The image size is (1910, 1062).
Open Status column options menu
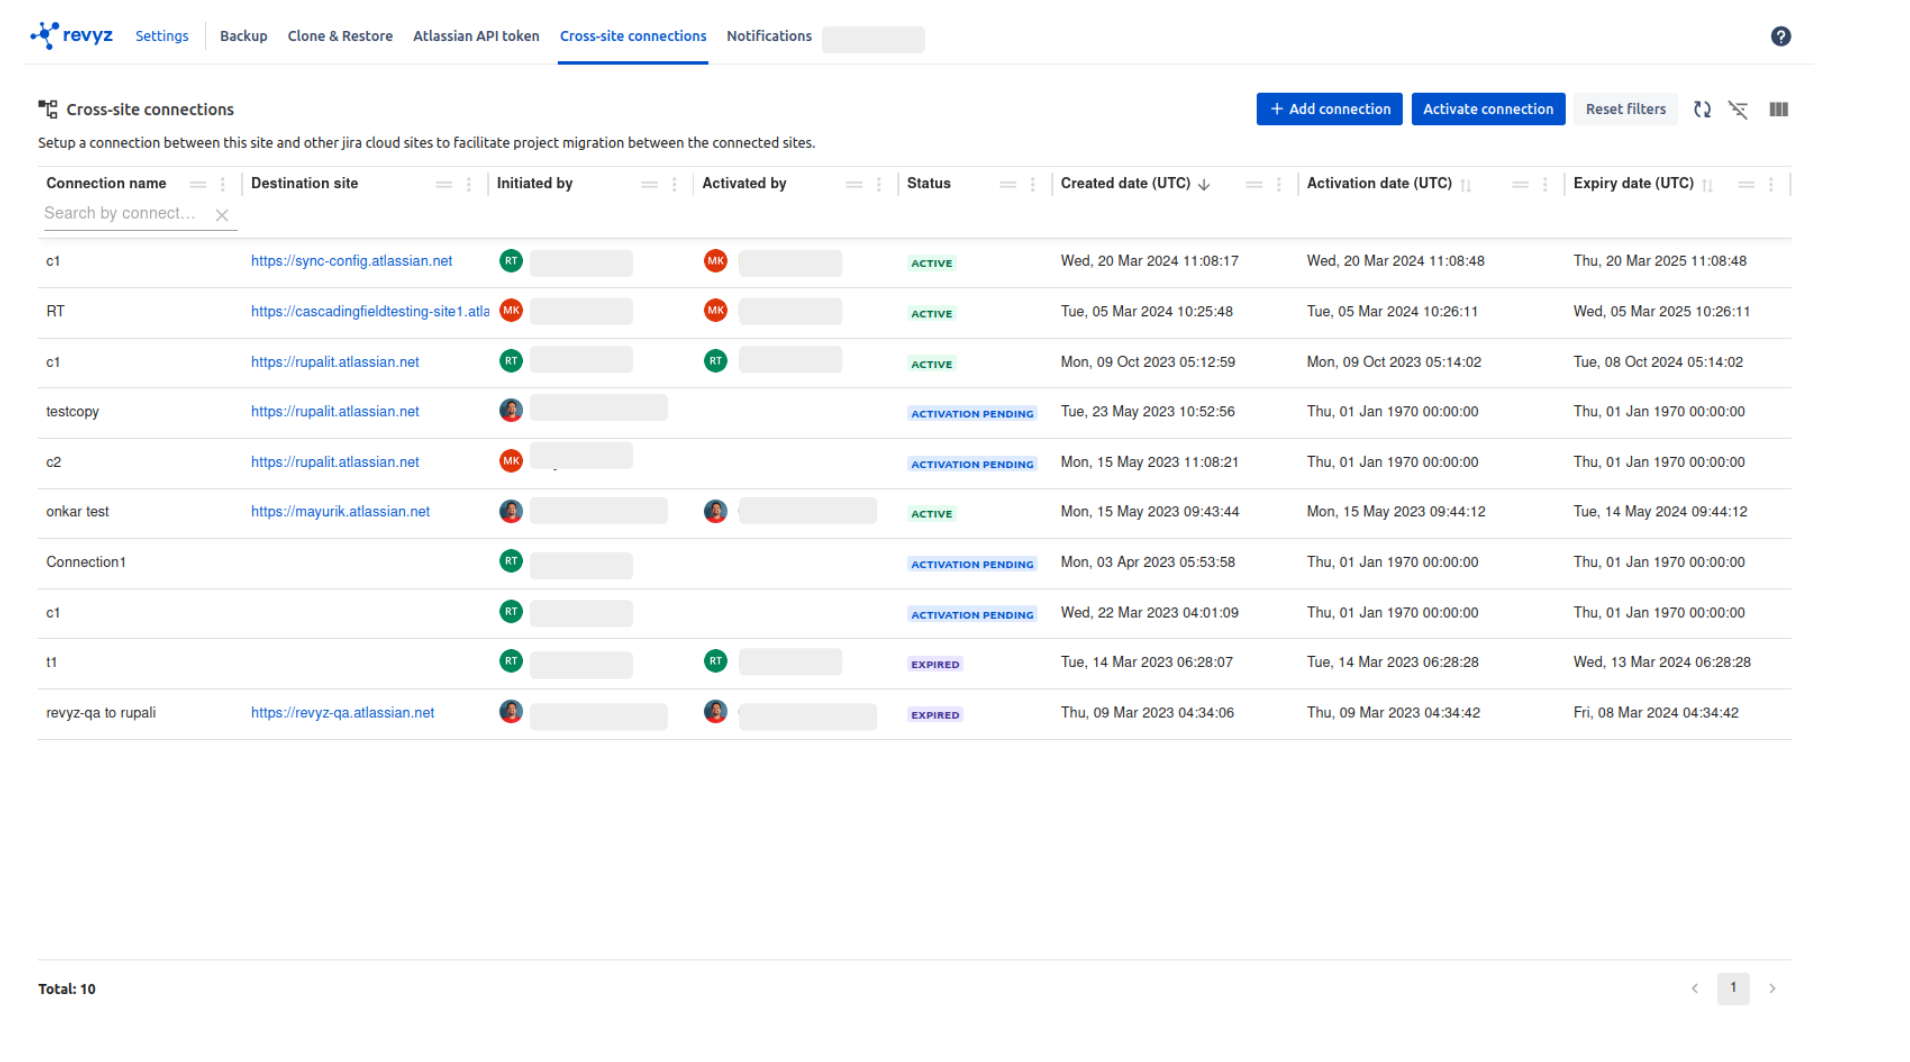point(1033,184)
